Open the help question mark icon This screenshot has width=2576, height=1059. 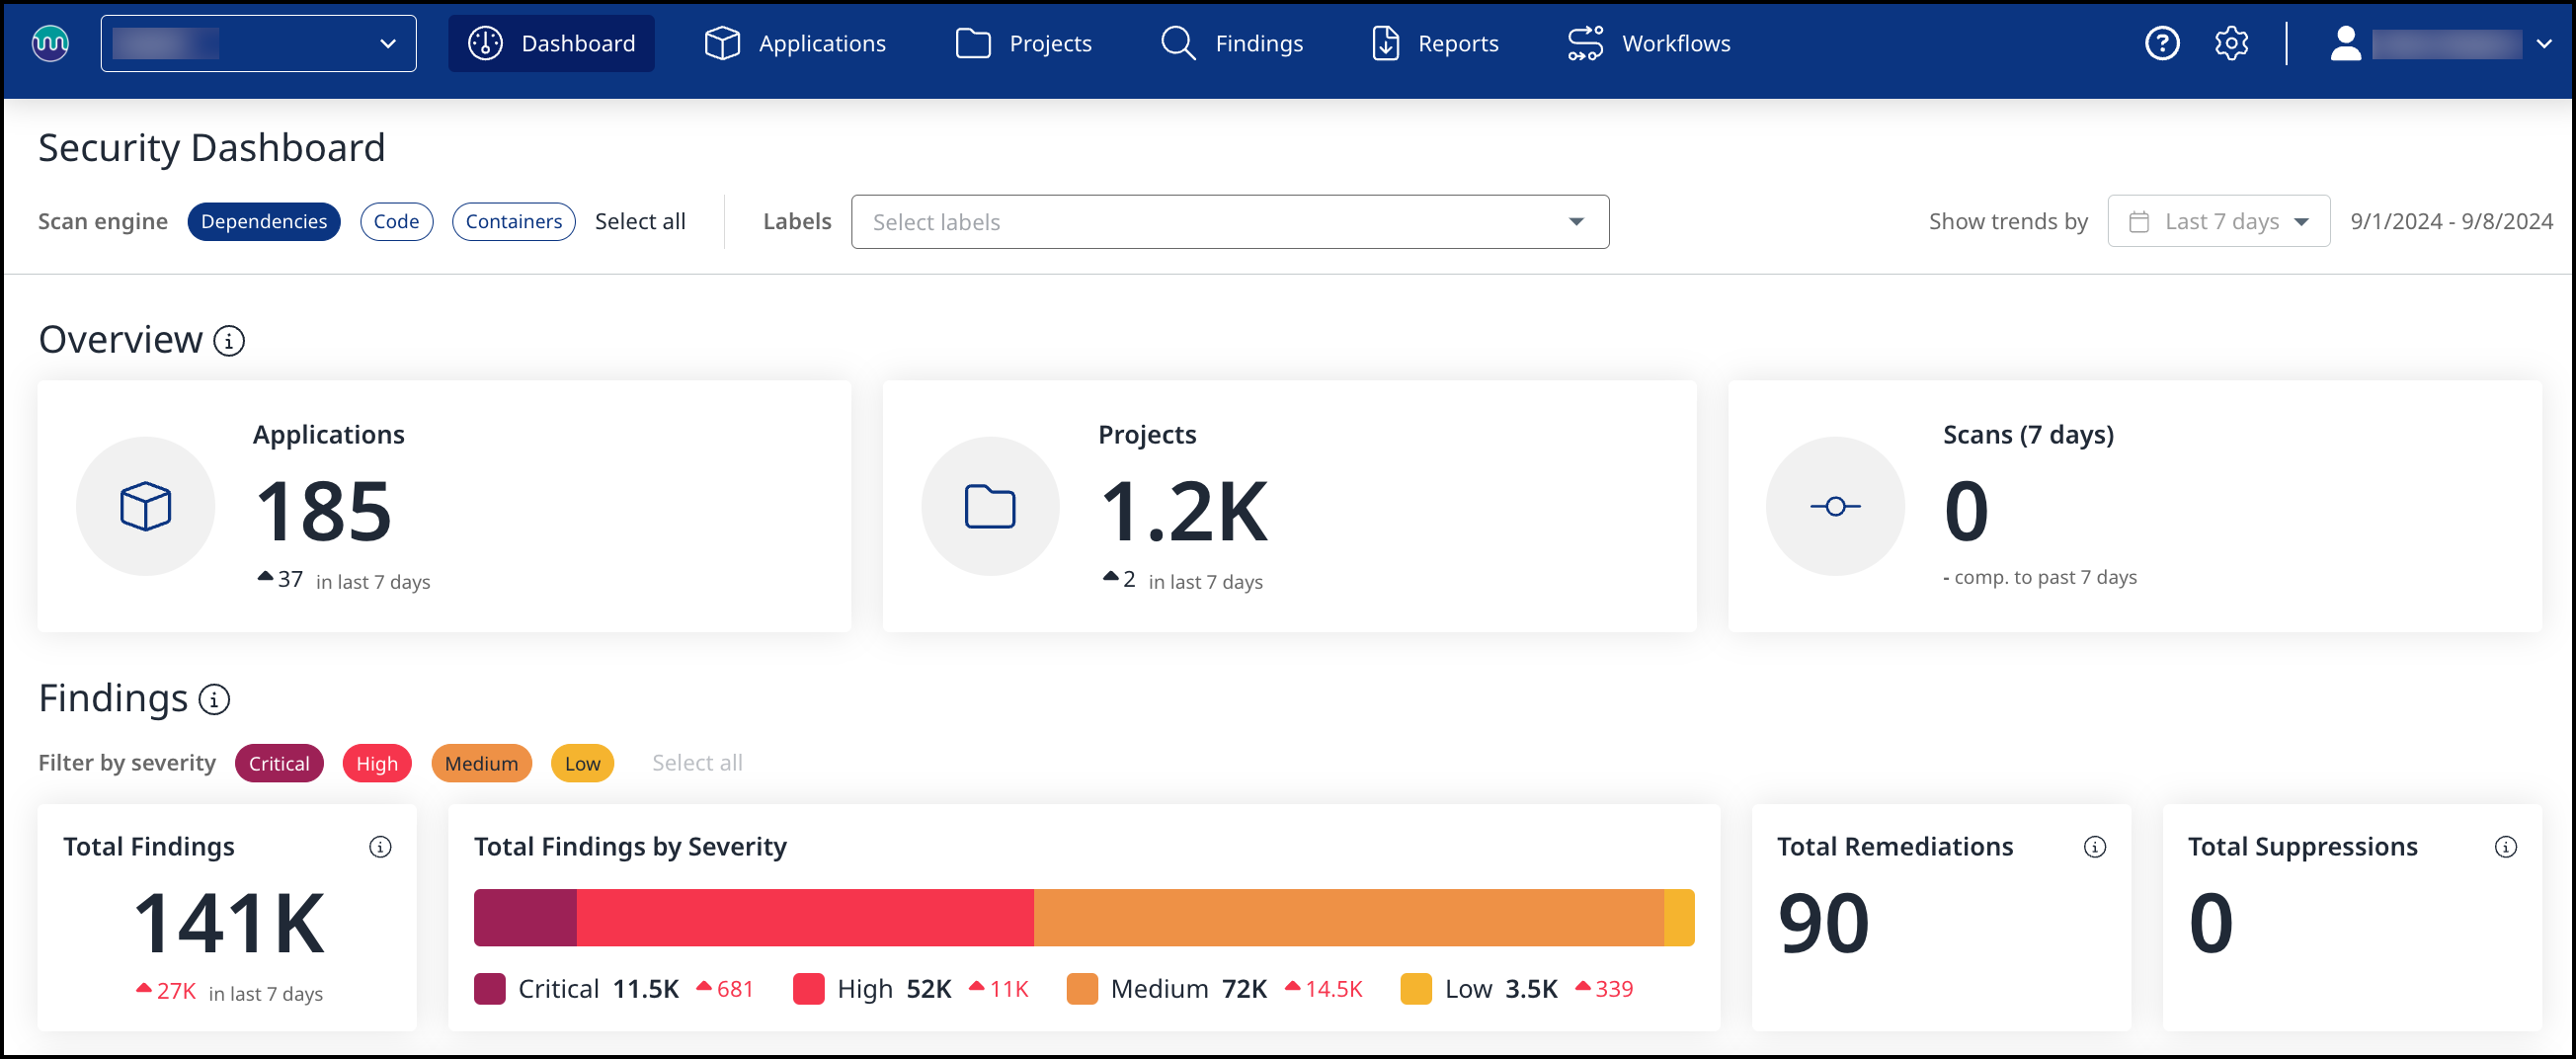2161,43
